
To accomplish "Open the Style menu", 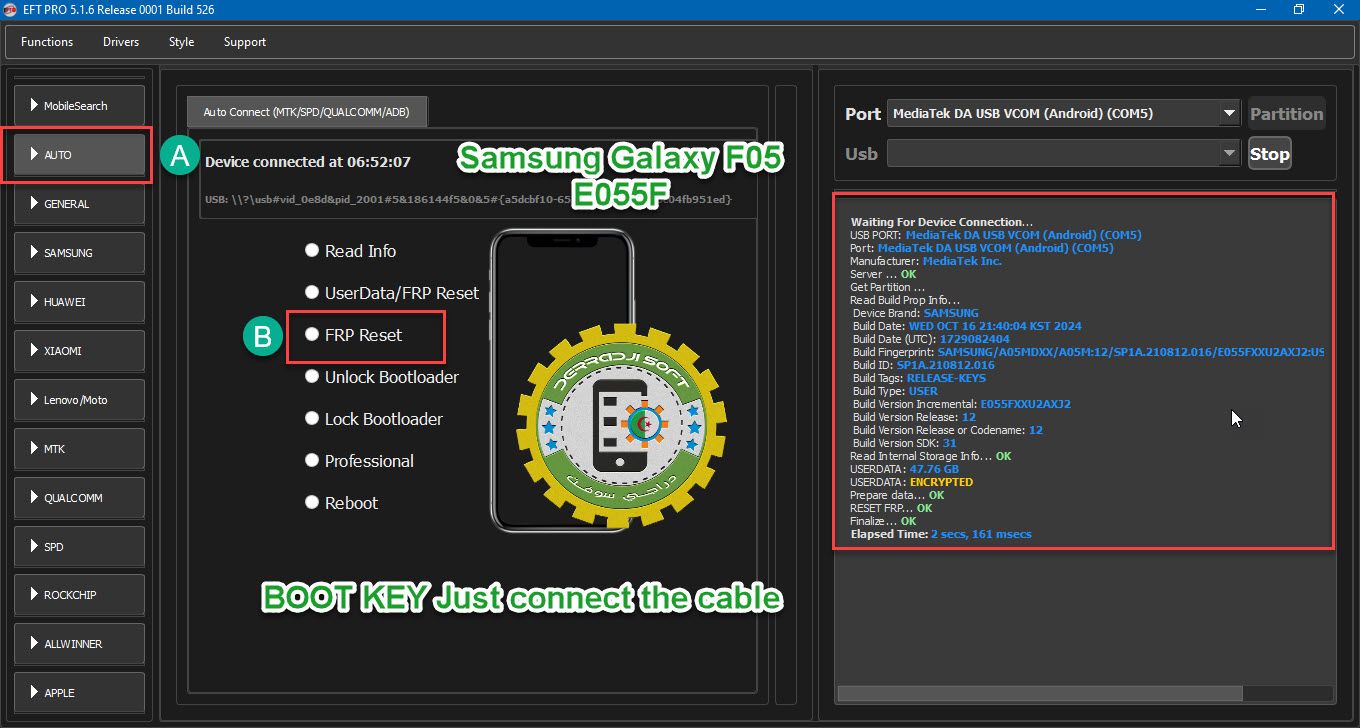I will coord(181,42).
